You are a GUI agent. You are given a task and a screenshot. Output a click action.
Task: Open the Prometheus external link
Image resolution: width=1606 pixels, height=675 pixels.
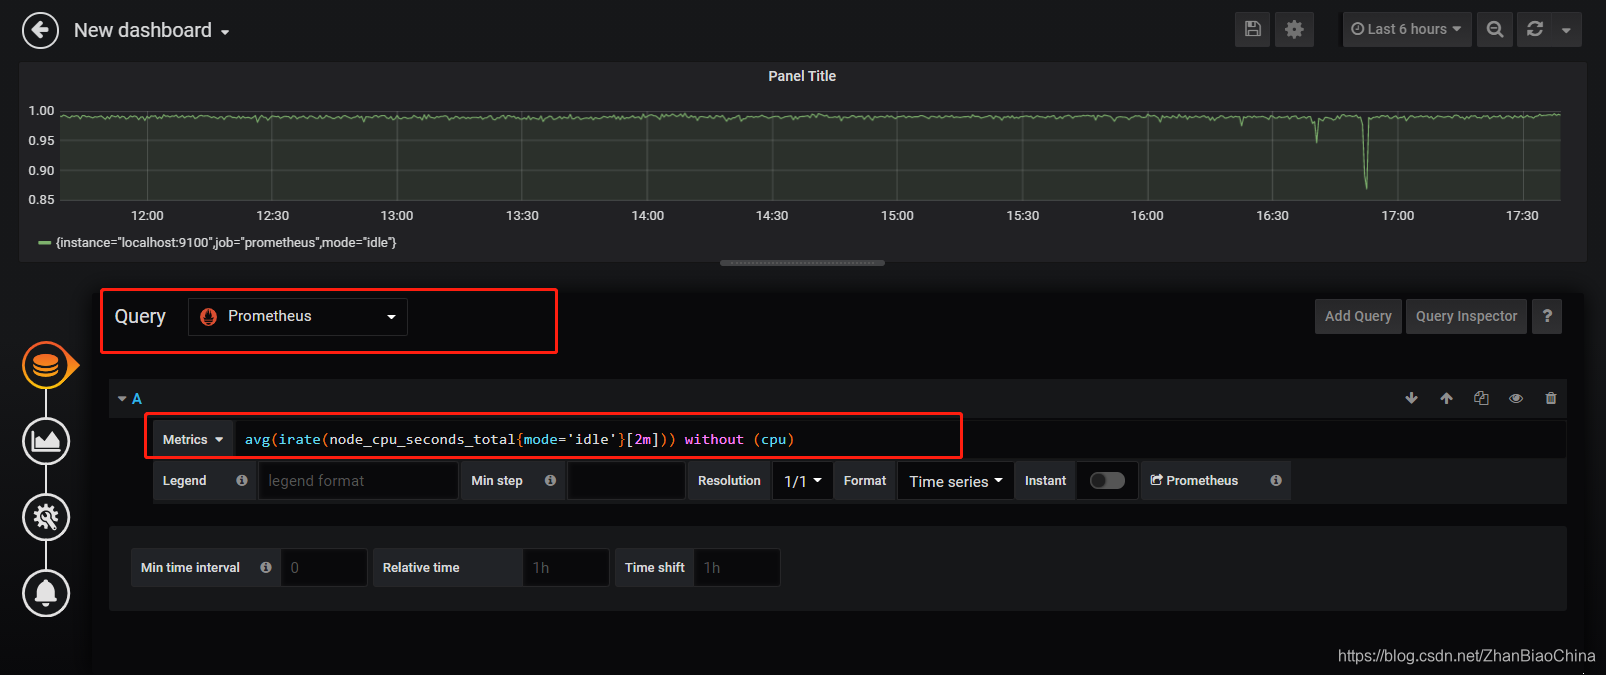[1194, 481]
